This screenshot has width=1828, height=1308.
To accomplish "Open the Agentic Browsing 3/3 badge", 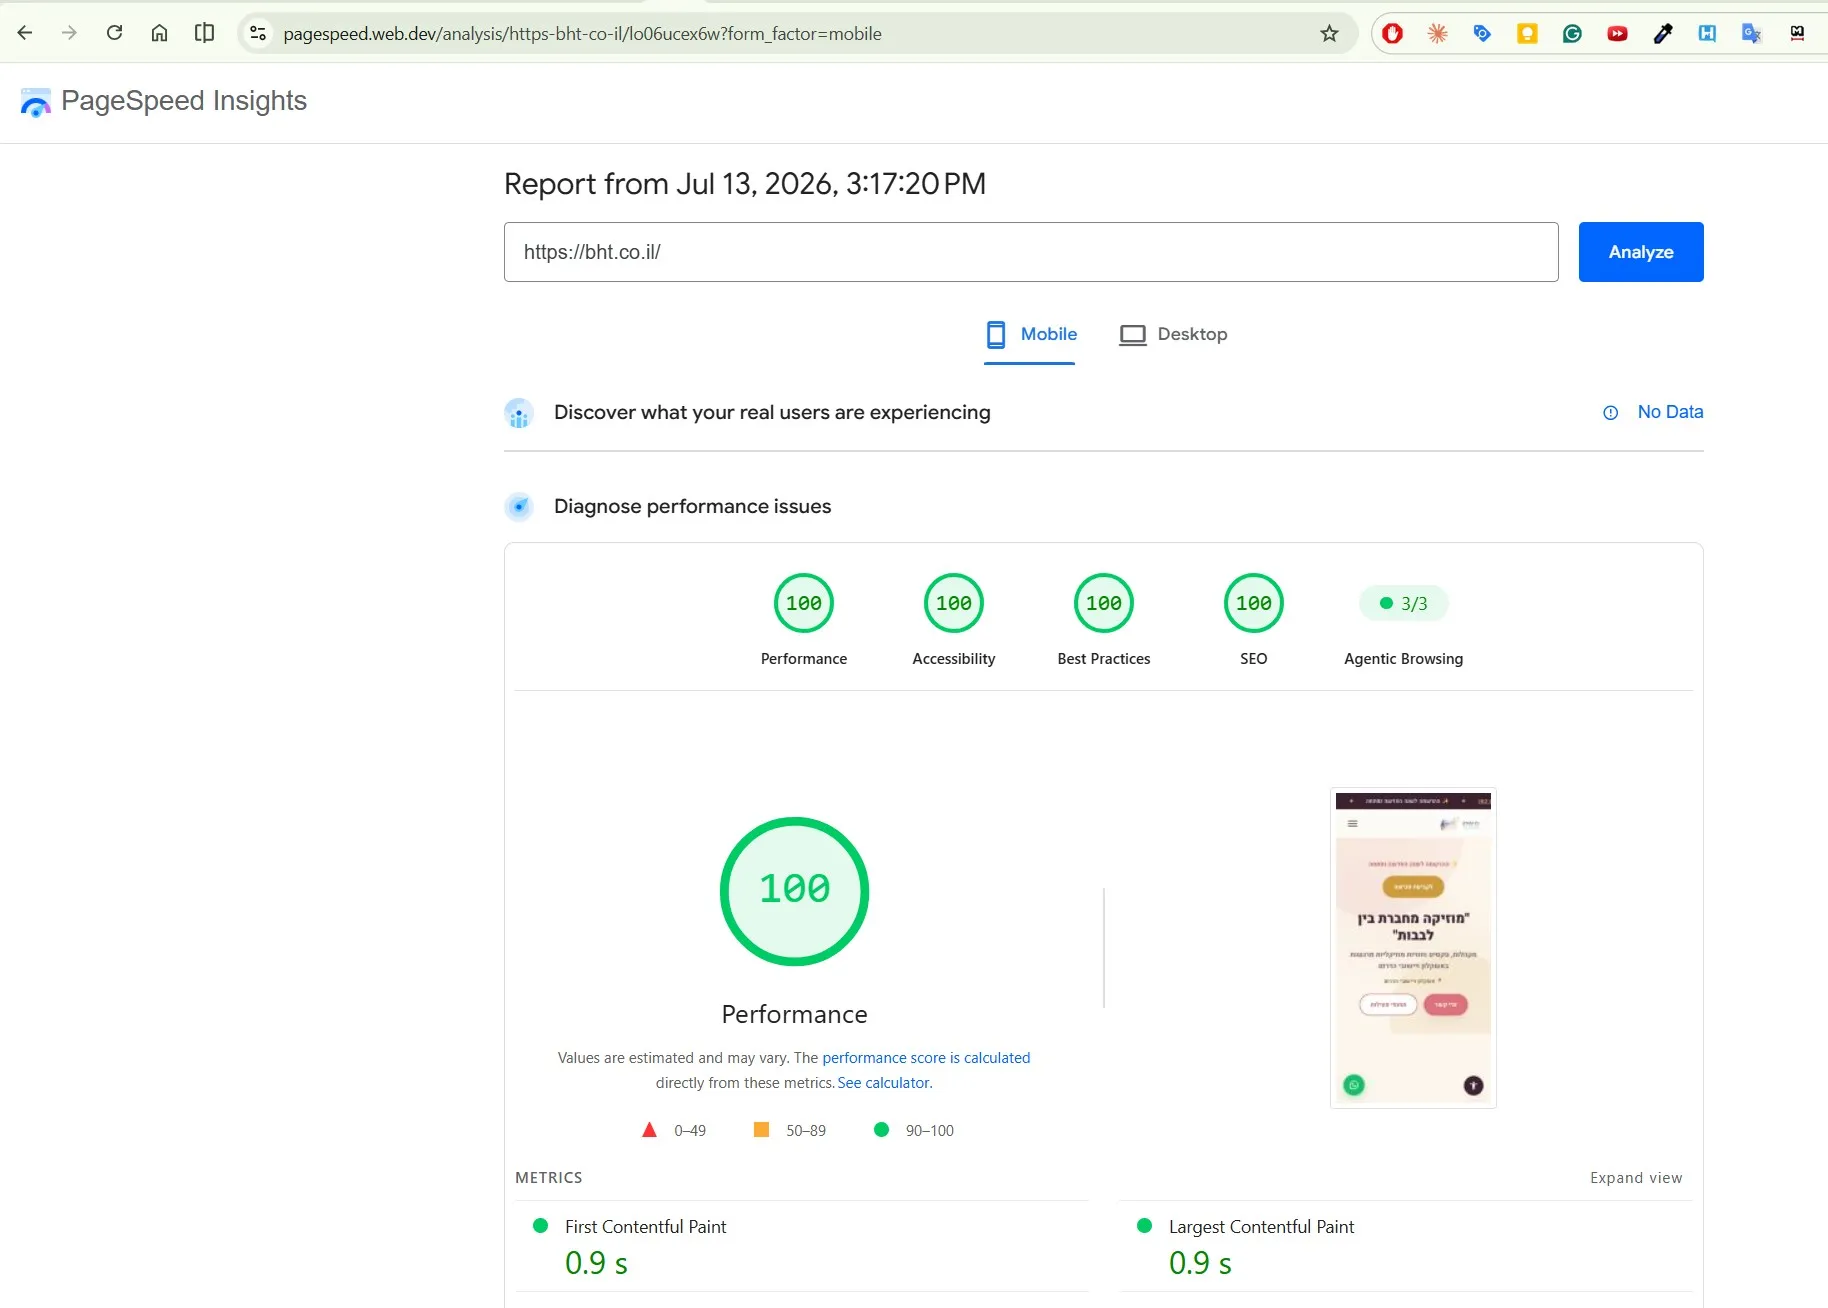I will click(x=1404, y=603).
